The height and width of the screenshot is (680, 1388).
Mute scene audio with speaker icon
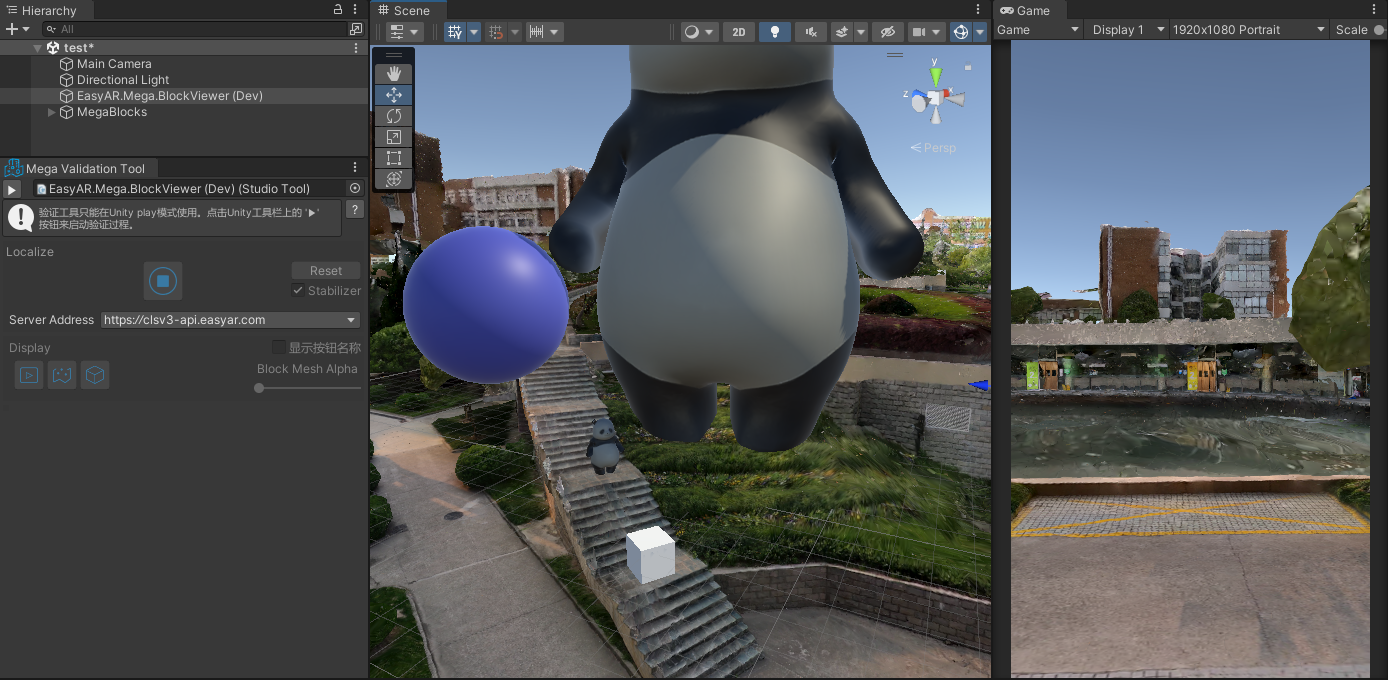click(810, 32)
